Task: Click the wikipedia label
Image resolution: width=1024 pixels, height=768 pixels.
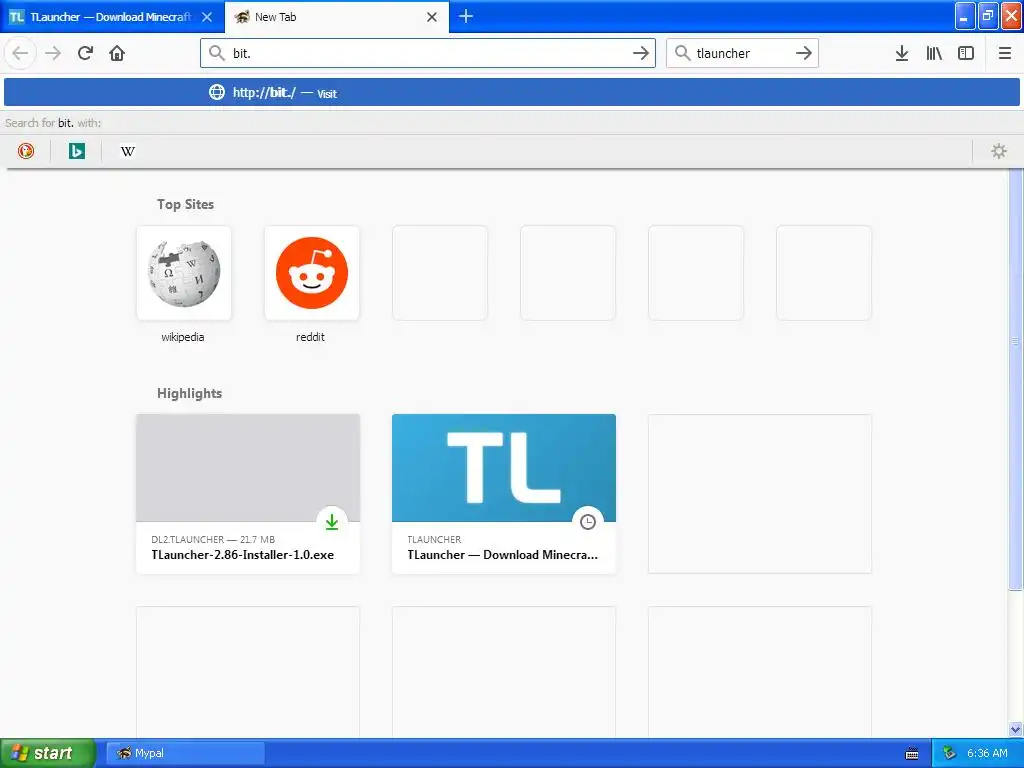Action: (x=183, y=337)
